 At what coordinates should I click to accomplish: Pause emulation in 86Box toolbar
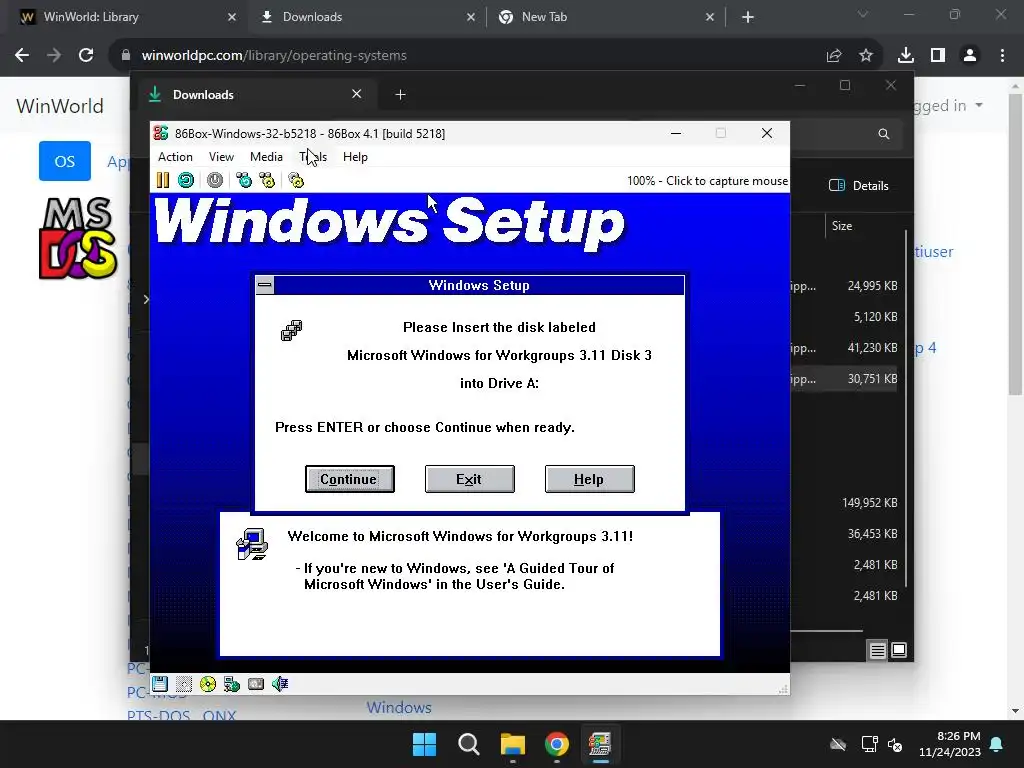[x=163, y=180]
